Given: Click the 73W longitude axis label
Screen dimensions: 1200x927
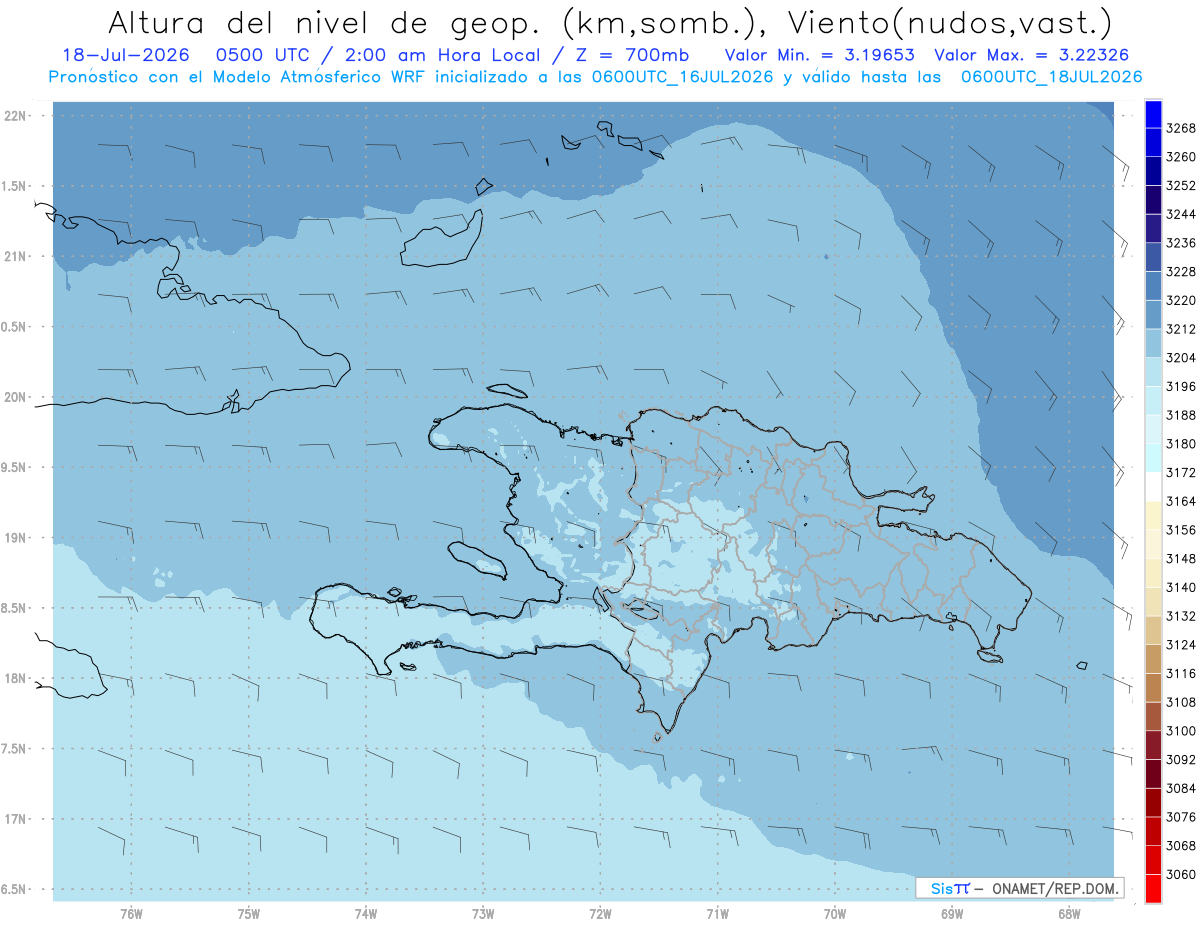Looking at the screenshot, I should [483, 914].
